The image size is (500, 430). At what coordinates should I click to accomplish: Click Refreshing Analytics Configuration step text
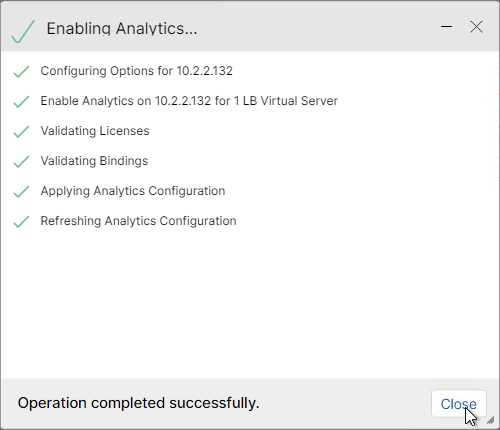click(x=138, y=221)
